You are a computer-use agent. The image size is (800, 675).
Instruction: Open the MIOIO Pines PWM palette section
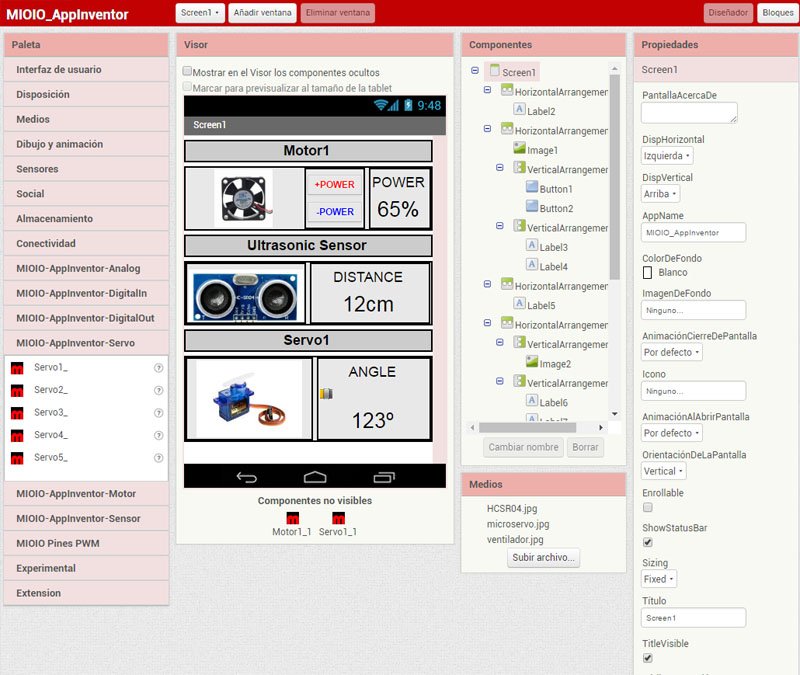click(x=86, y=543)
